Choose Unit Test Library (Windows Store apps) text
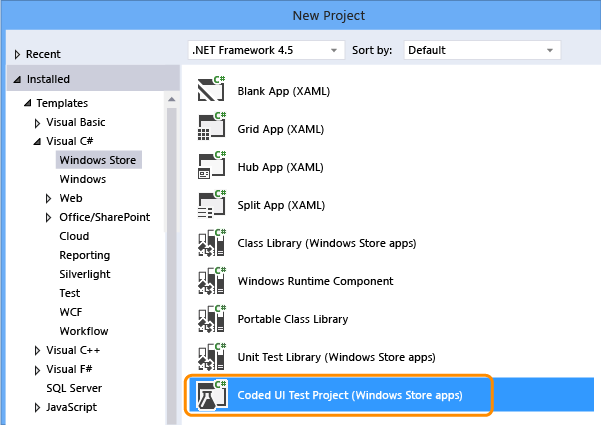 click(337, 357)
